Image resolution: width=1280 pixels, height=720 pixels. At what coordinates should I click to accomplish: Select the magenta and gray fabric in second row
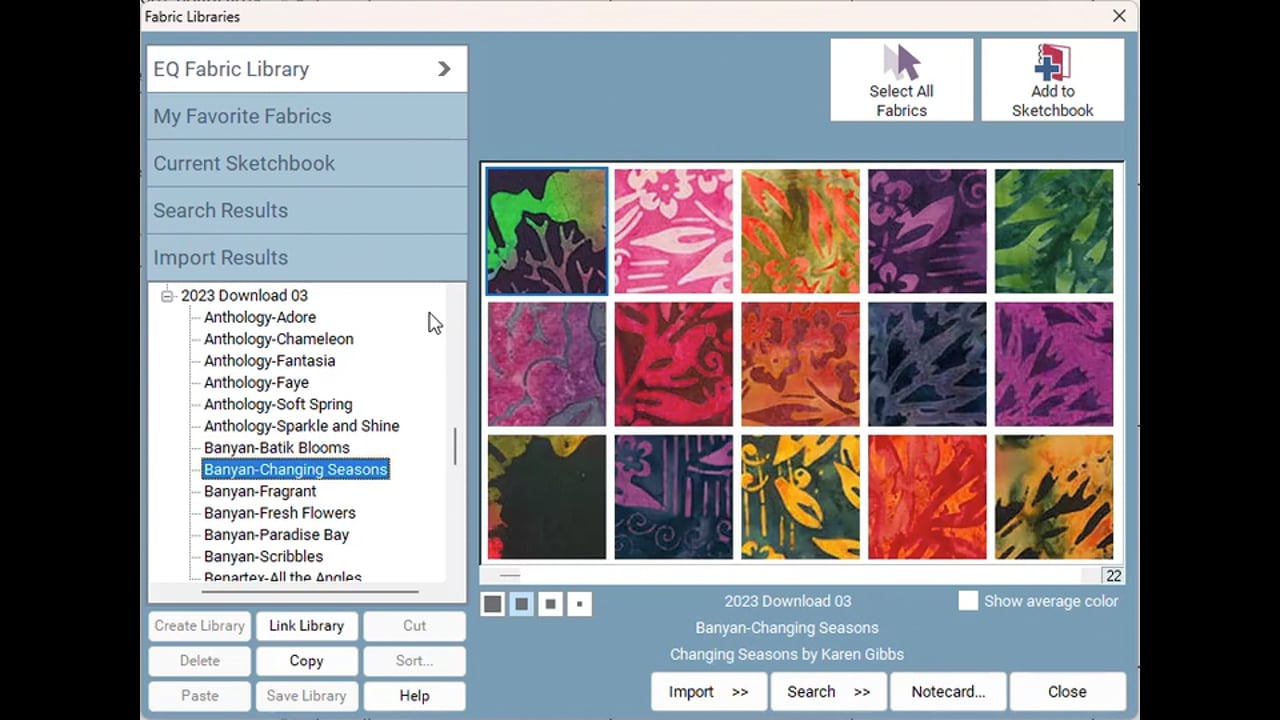(547, 365)
